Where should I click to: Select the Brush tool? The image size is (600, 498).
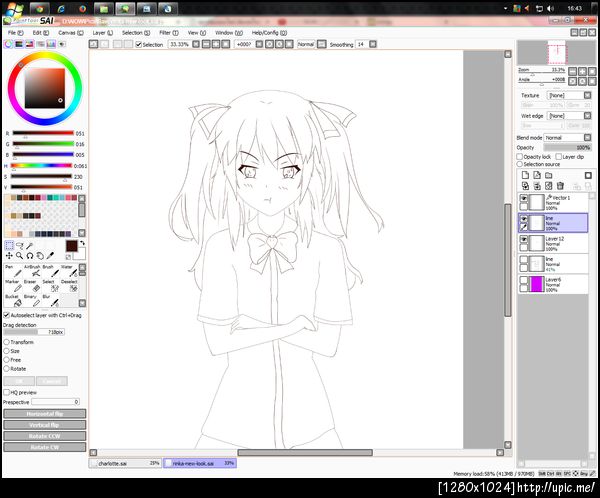tap(51, 271)
